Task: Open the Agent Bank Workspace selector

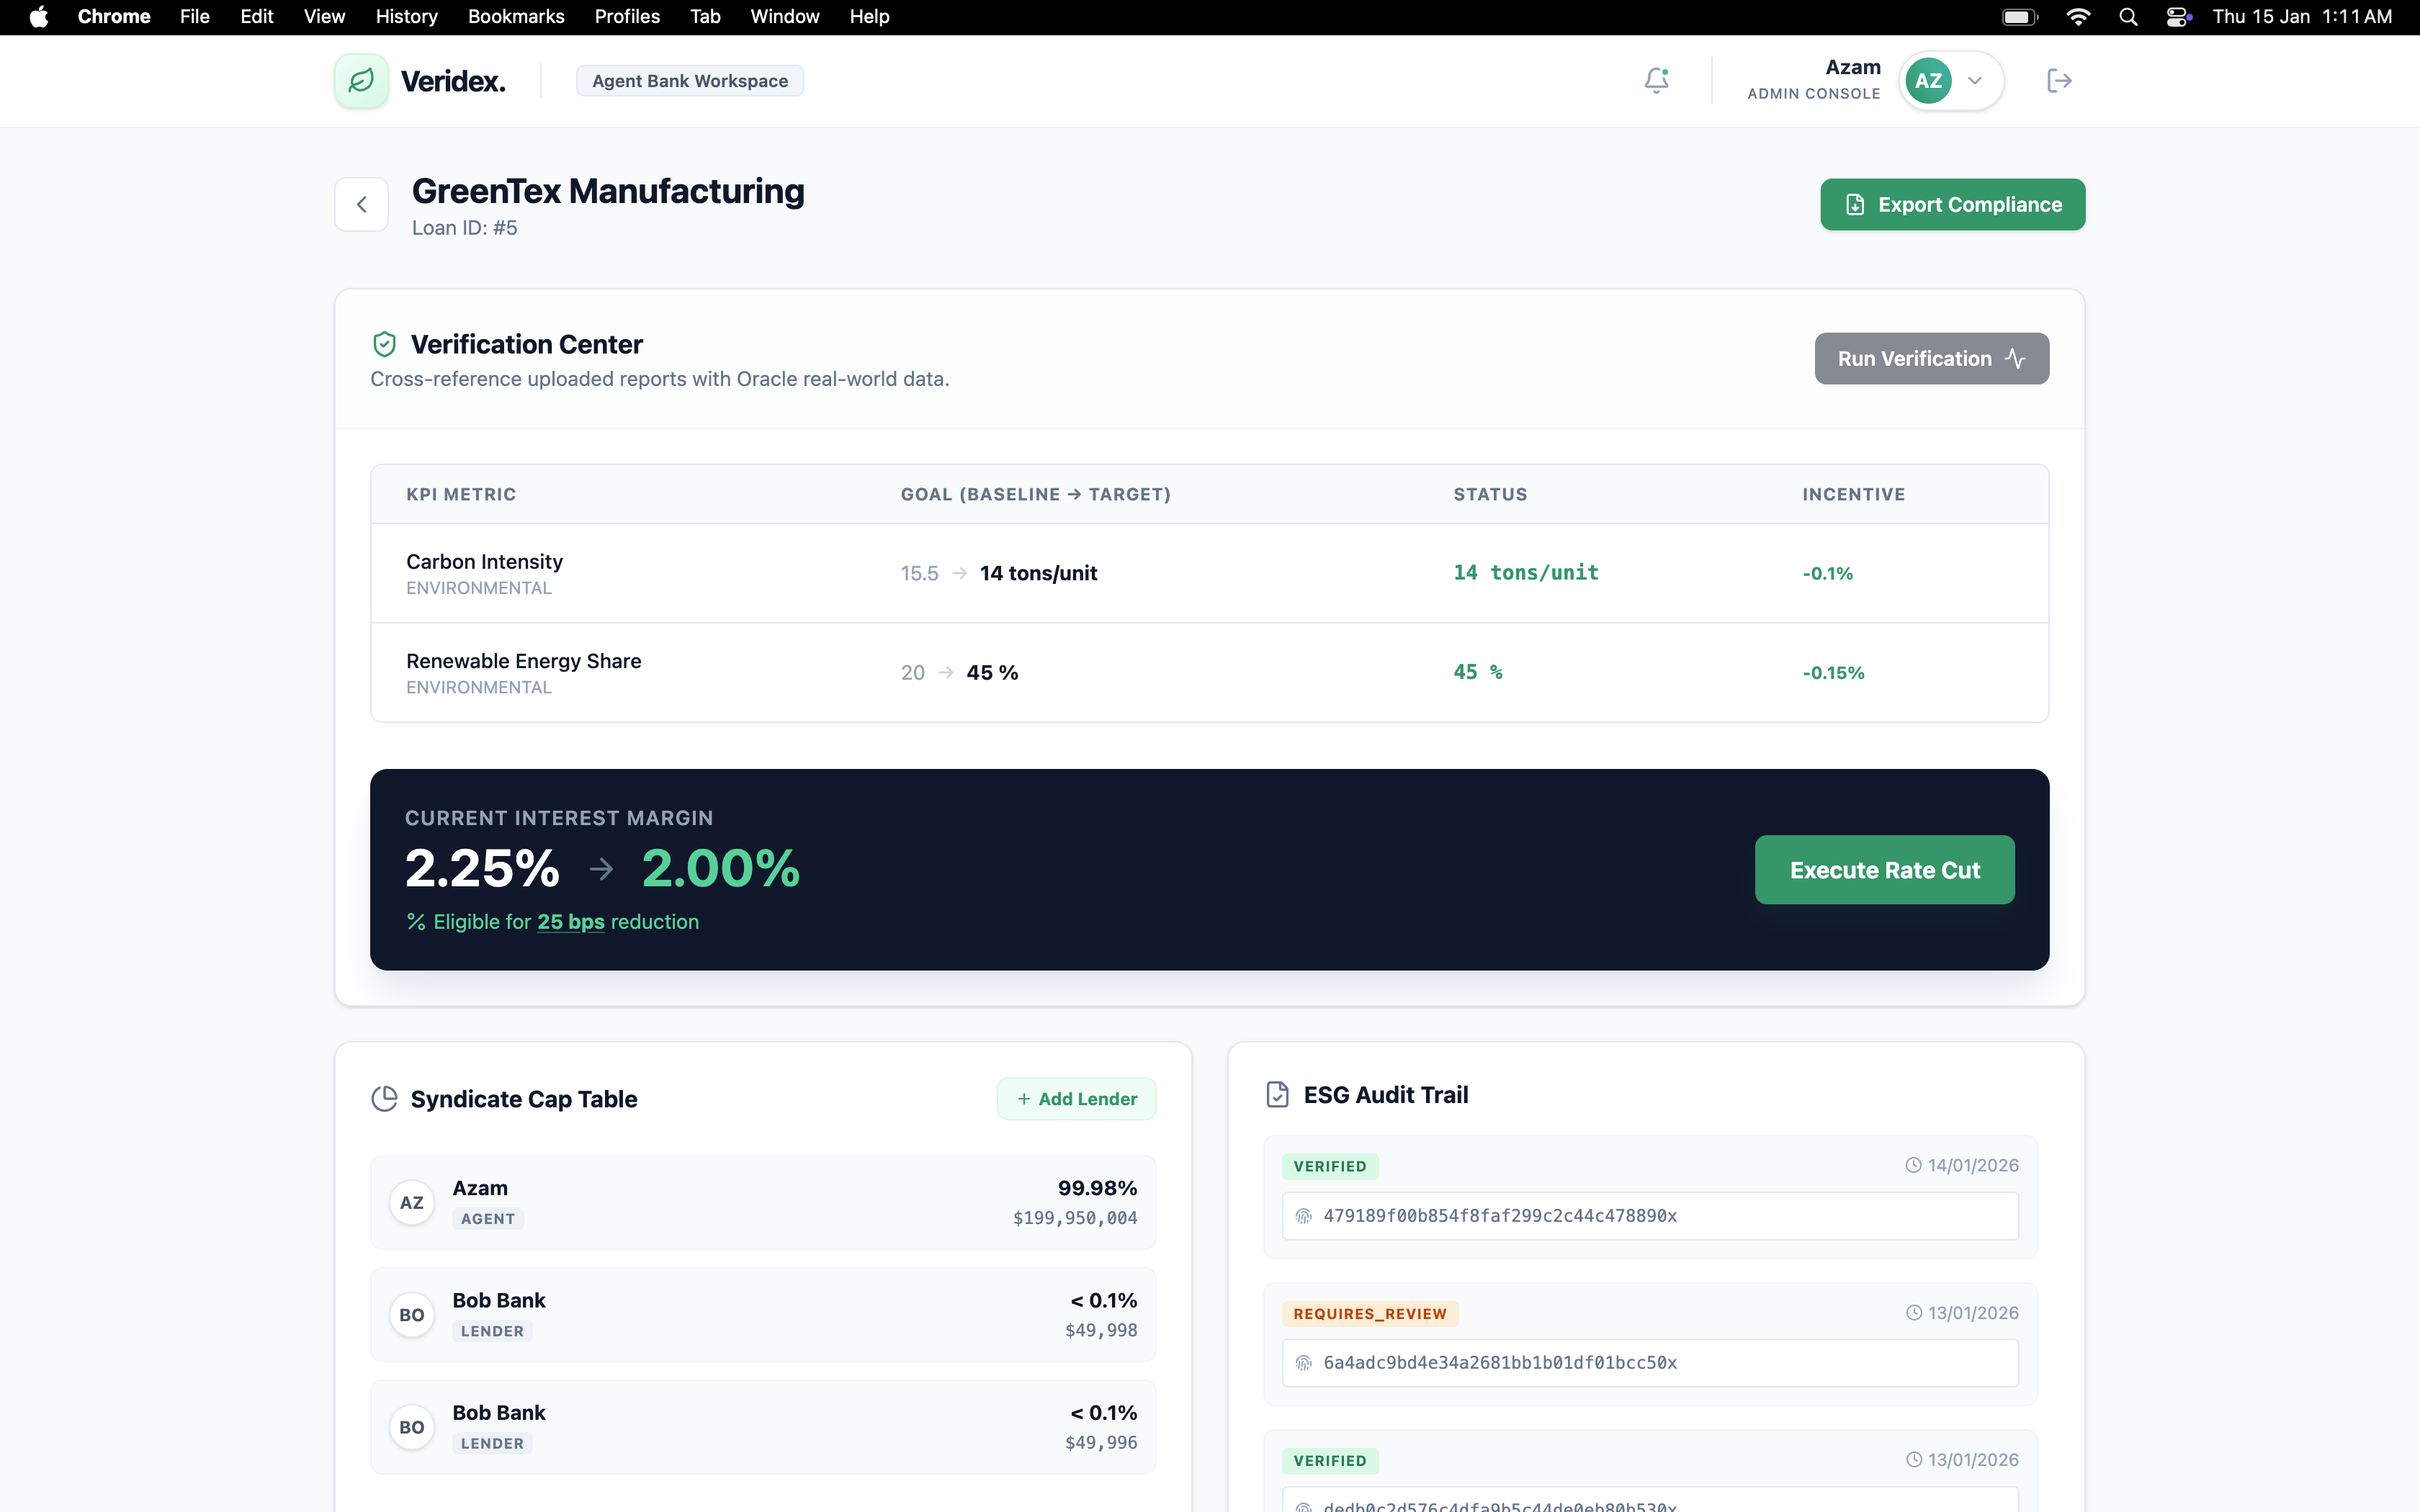Action: (x=689, y=80)
